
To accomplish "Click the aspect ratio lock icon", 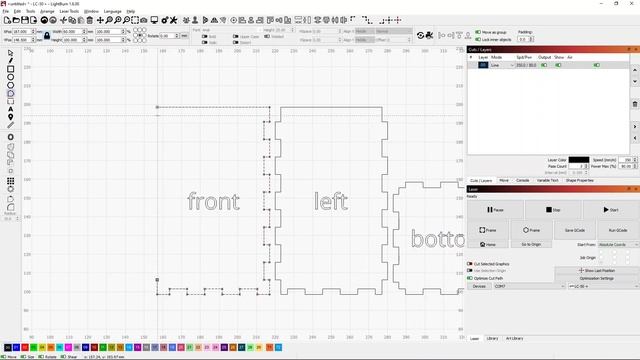I will pyautogui.click(x=47, y=36).
